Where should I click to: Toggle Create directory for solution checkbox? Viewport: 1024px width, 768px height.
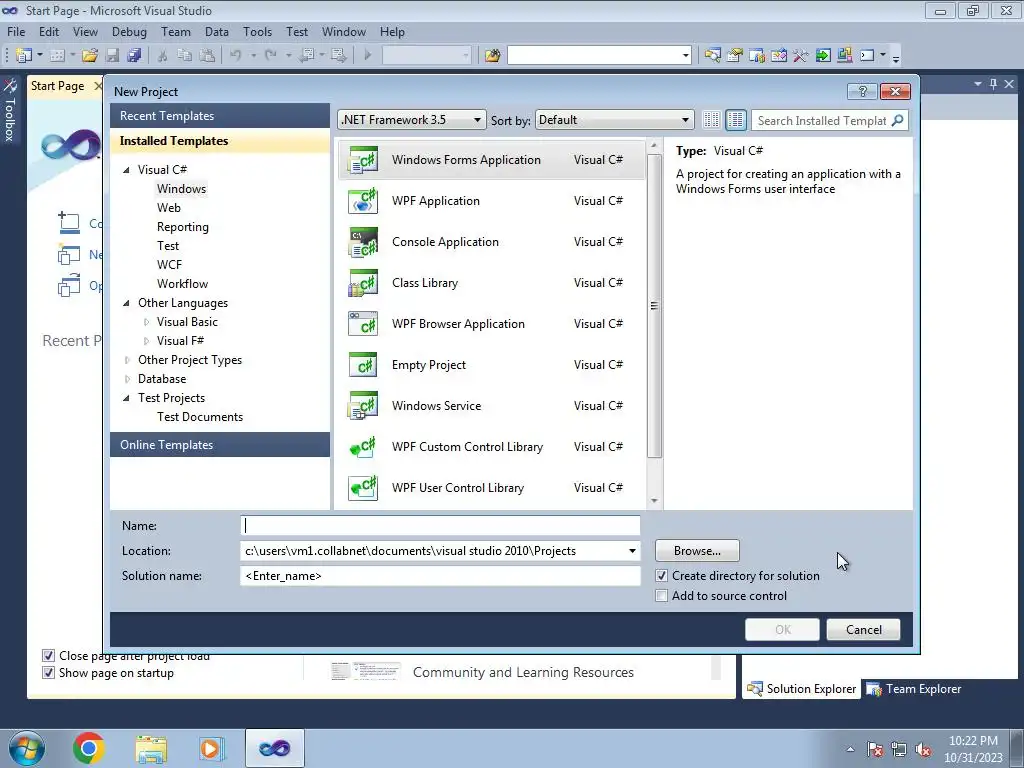pyautogui.click(x=662, y=576)
